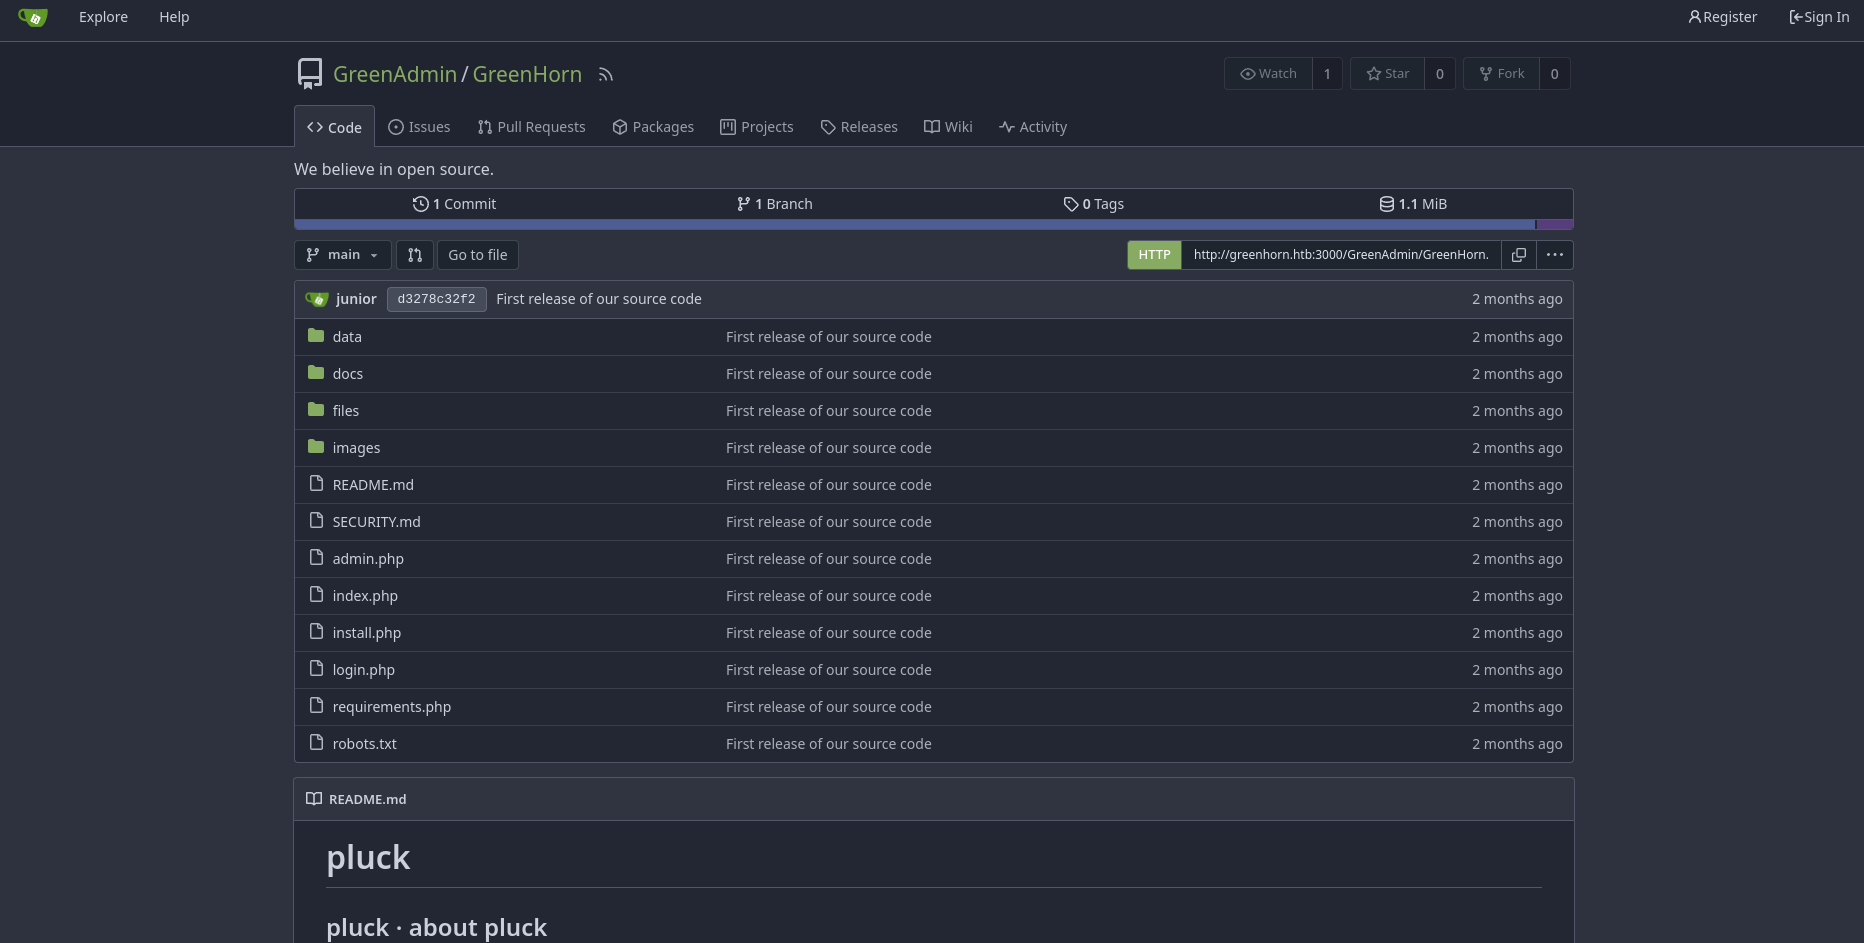Click the commit history clock icon
This screenshot has height=943, width=1864.
click(420, 204)
